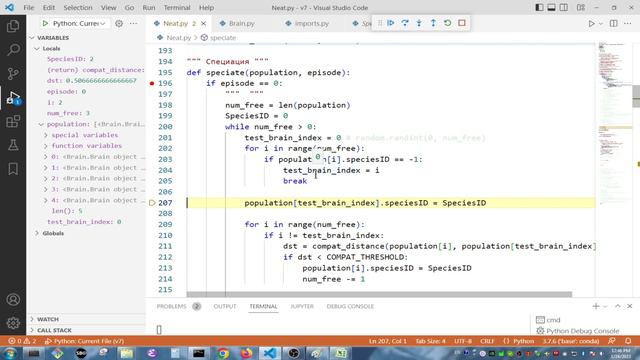Click Step Over in debug toolbar
This screenshot has height=360, width=640.
coord(405,23)
